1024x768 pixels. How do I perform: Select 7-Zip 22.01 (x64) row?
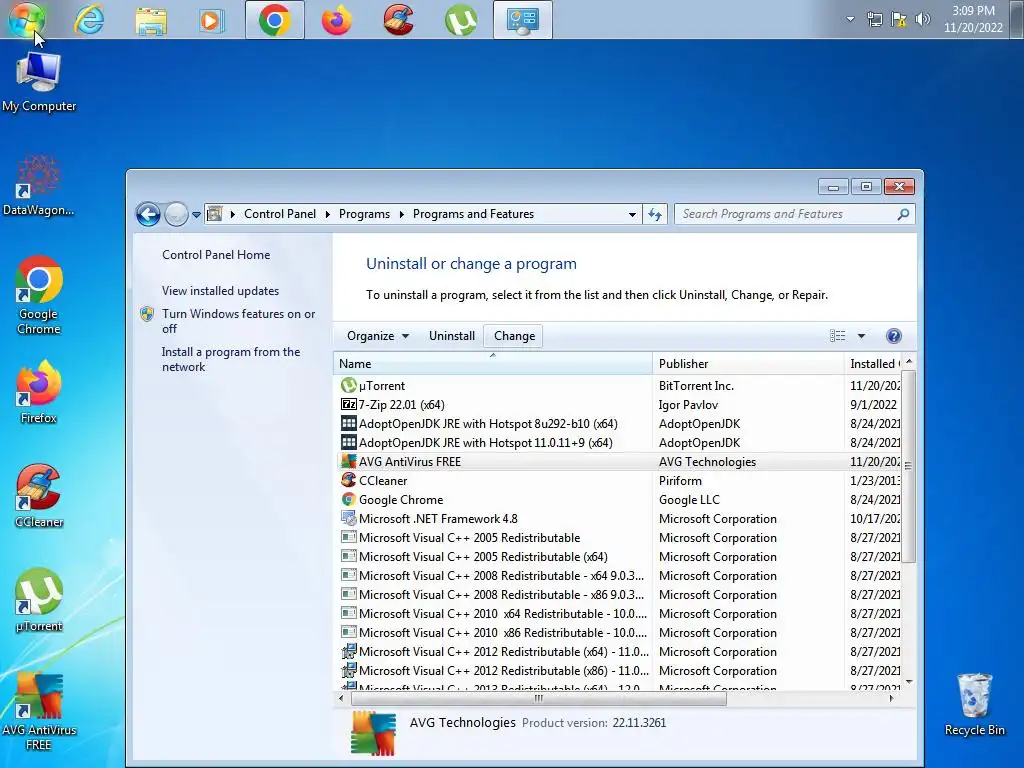click(618, 405)
